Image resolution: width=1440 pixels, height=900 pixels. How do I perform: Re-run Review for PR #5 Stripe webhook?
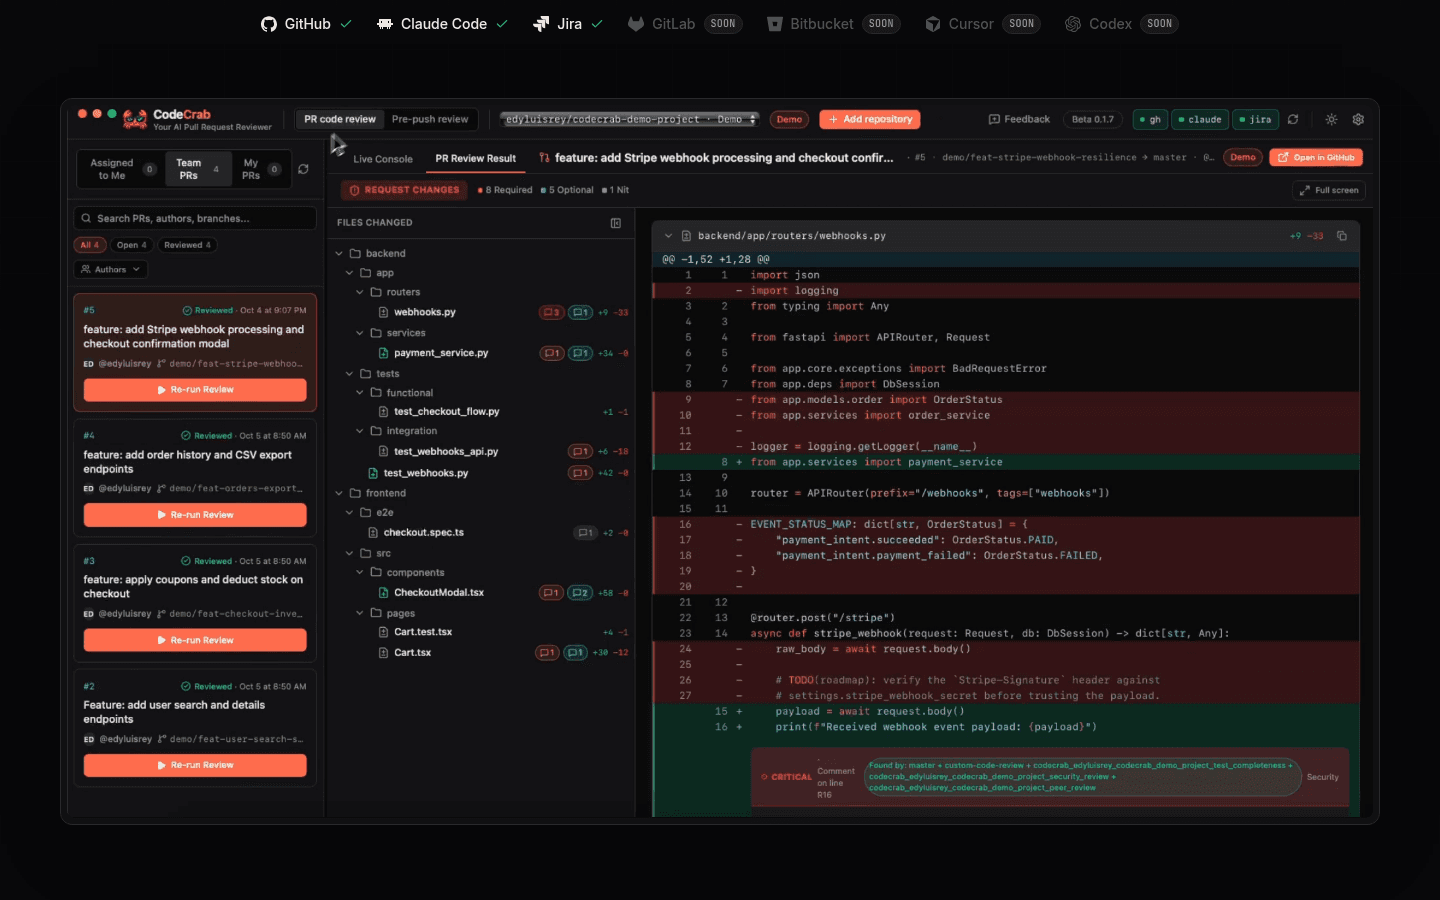coord(195,390)
